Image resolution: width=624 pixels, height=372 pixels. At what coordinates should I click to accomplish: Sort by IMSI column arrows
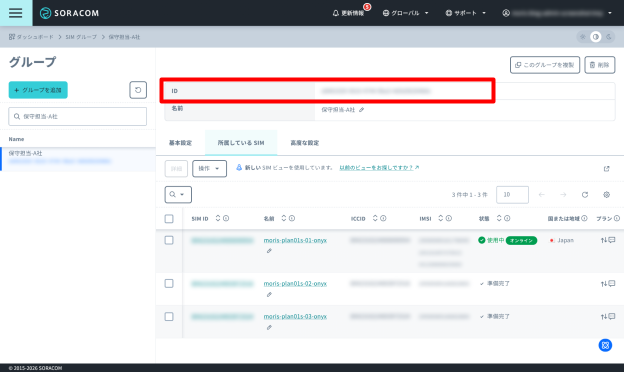click(x=441, y=218)
